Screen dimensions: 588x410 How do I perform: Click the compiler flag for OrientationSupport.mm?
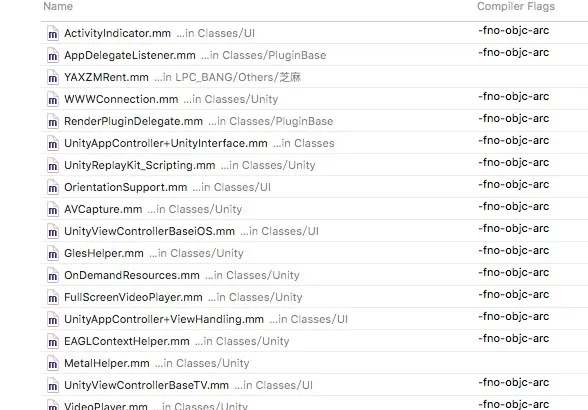(x=514, y=185)
